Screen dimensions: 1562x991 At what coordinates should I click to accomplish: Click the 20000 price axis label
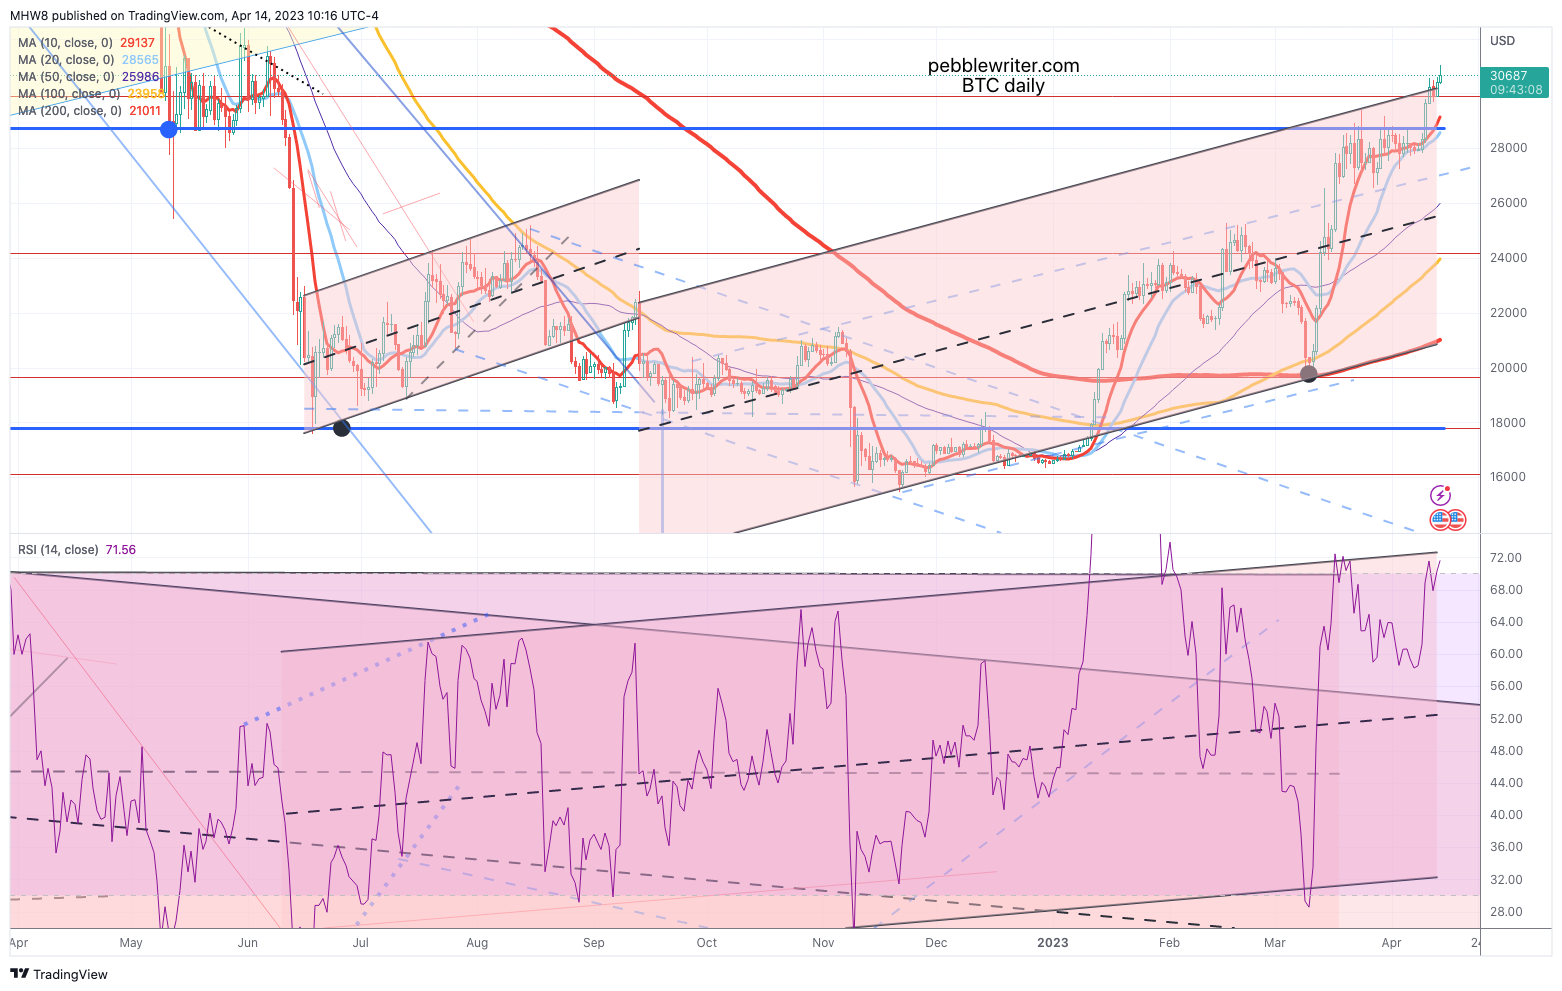pyautogui.click(x=1508, y=368)
